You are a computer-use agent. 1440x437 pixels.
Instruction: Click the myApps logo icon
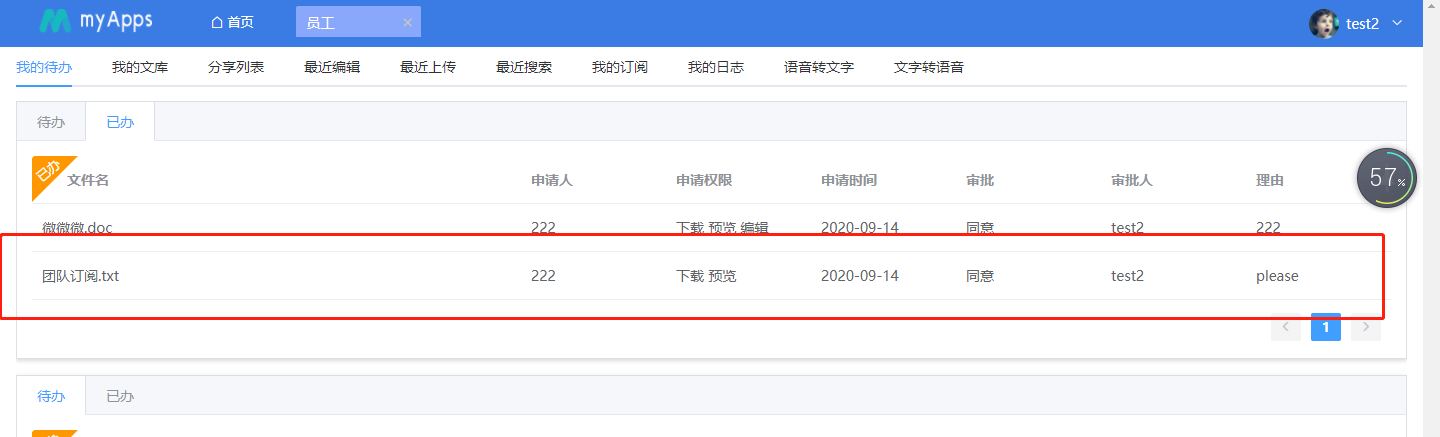[55, 22]
